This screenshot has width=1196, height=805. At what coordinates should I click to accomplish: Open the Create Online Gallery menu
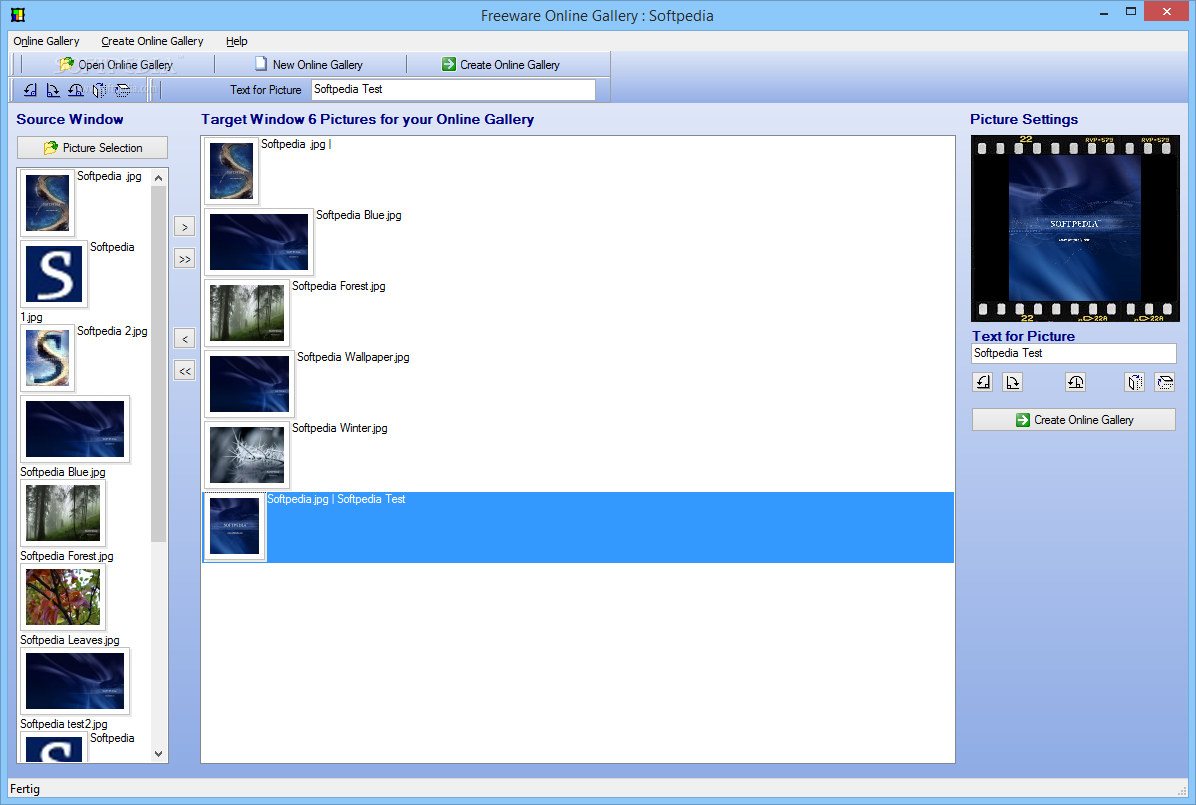(x=152, y=41)
